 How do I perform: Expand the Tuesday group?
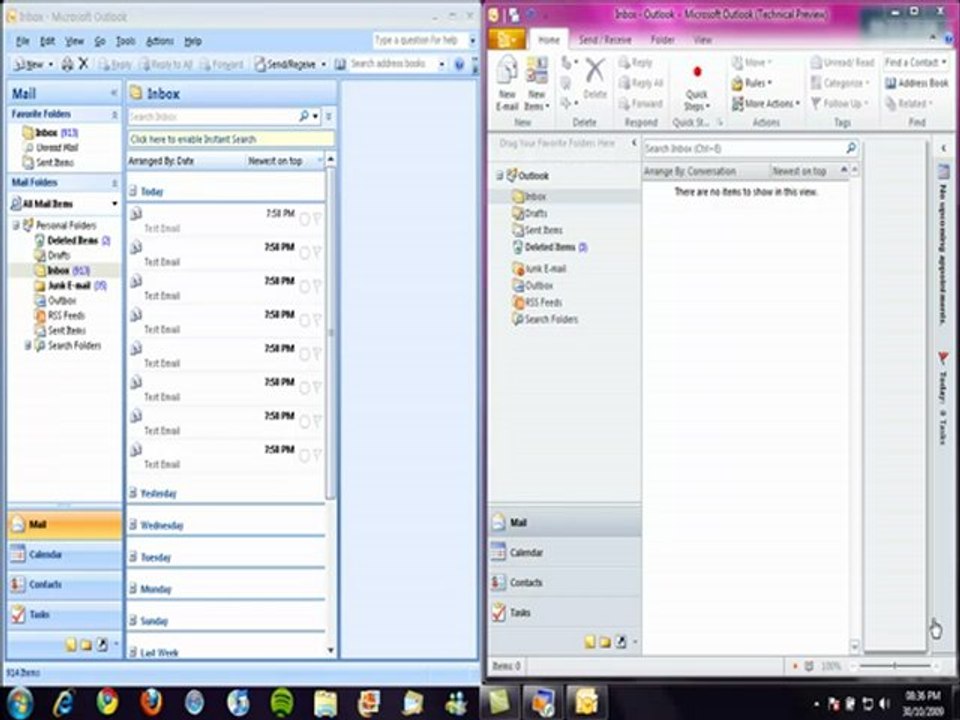(x=133, y=557)
